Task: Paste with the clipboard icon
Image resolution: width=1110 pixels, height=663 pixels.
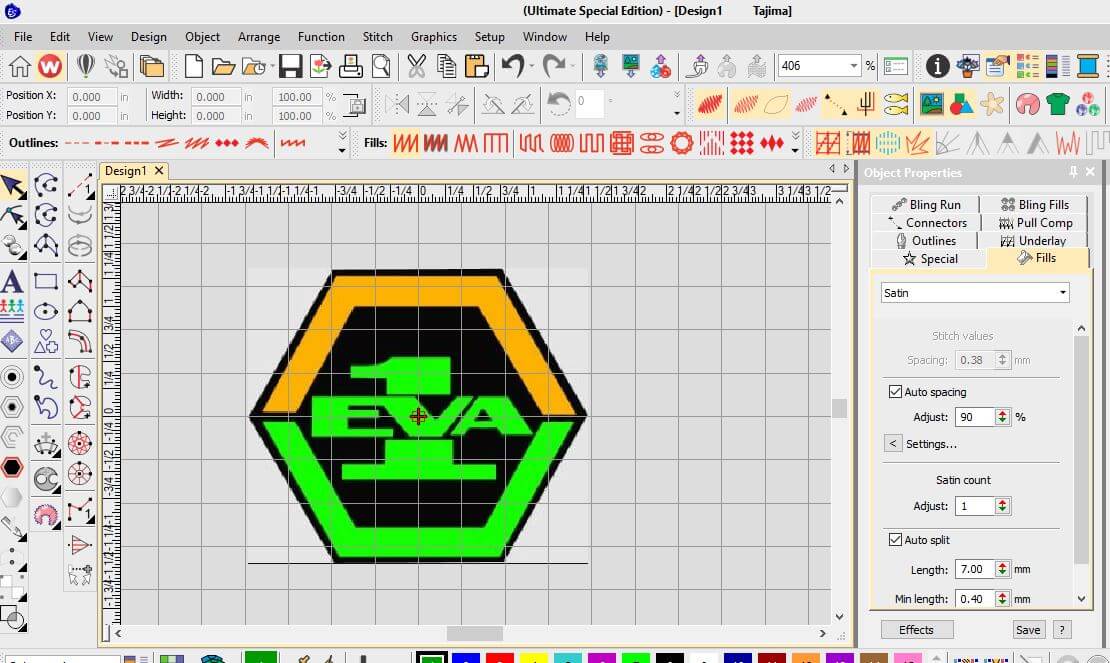Action: click(x=476, y=67)
